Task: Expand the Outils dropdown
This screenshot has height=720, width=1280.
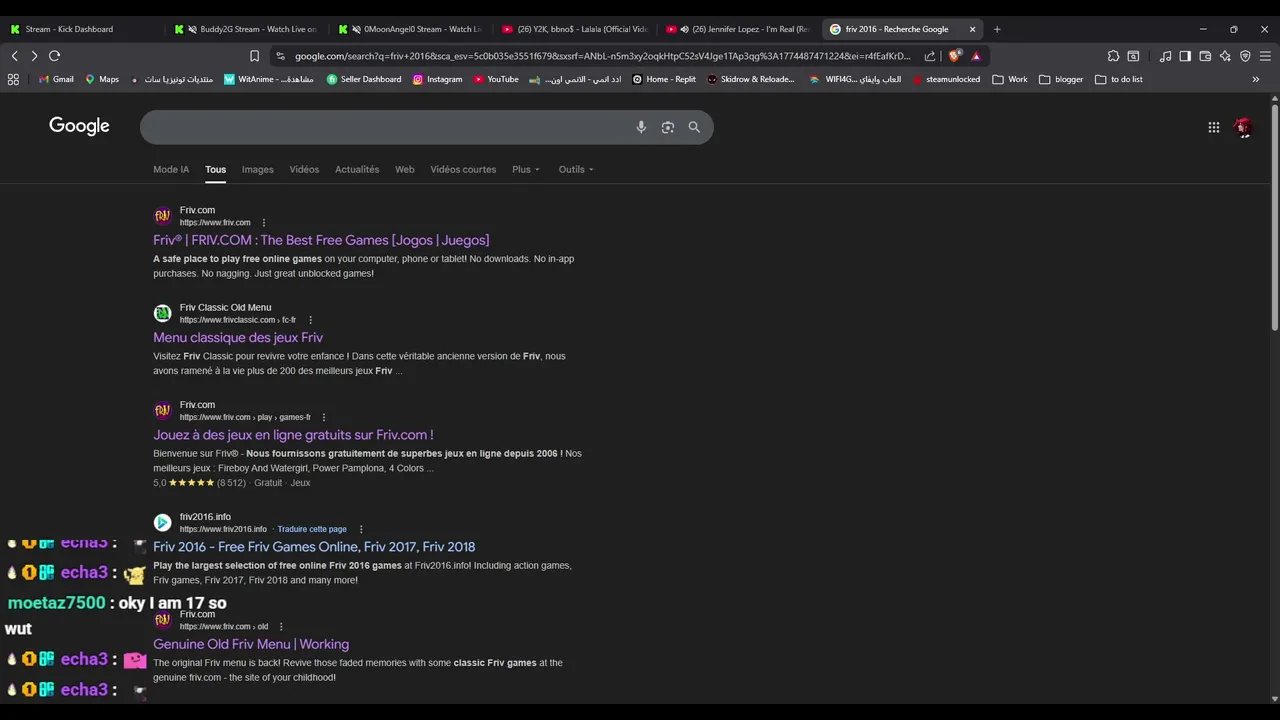Action: point(576,169)
